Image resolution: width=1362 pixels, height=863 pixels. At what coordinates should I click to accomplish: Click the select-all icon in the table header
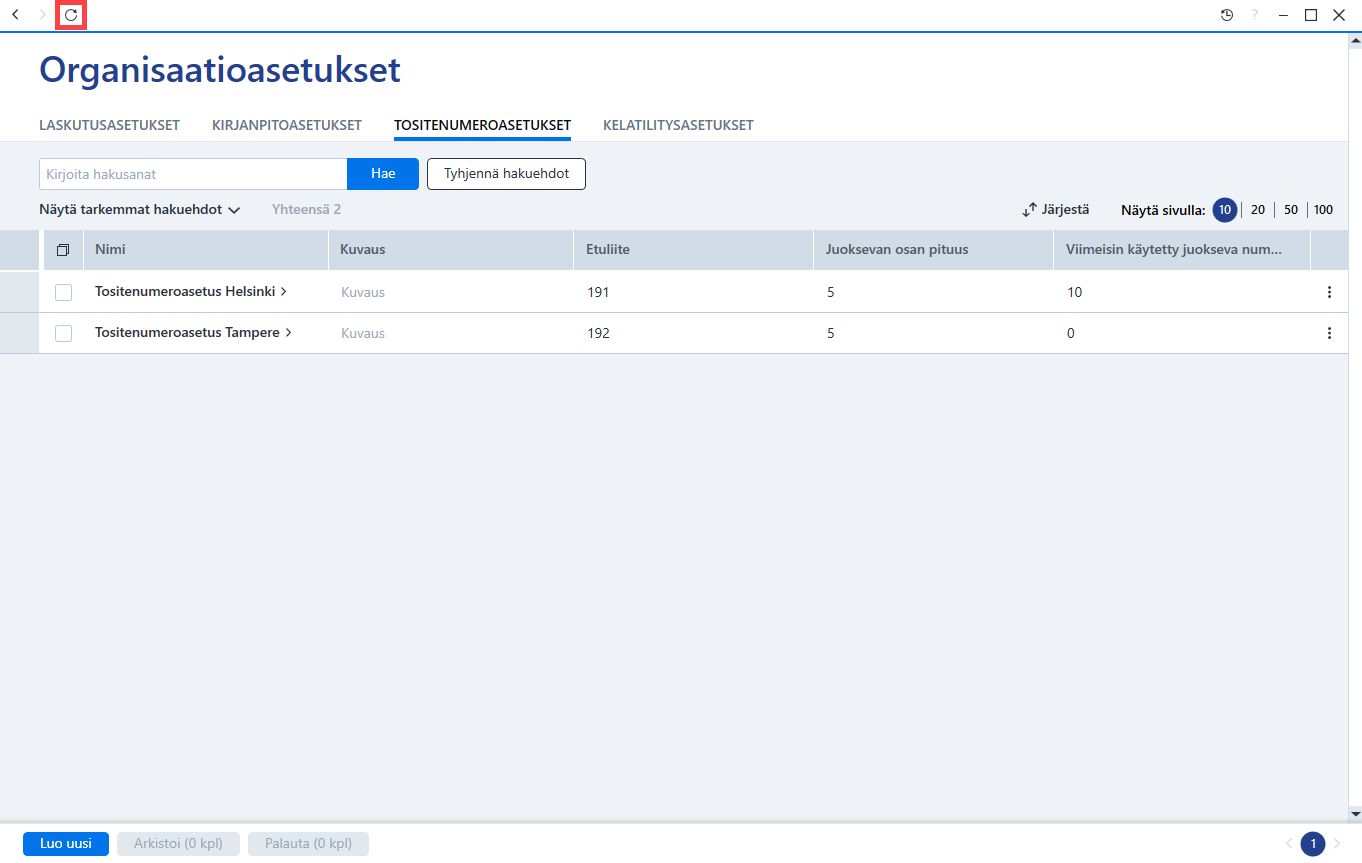click(x=63, y=250)
